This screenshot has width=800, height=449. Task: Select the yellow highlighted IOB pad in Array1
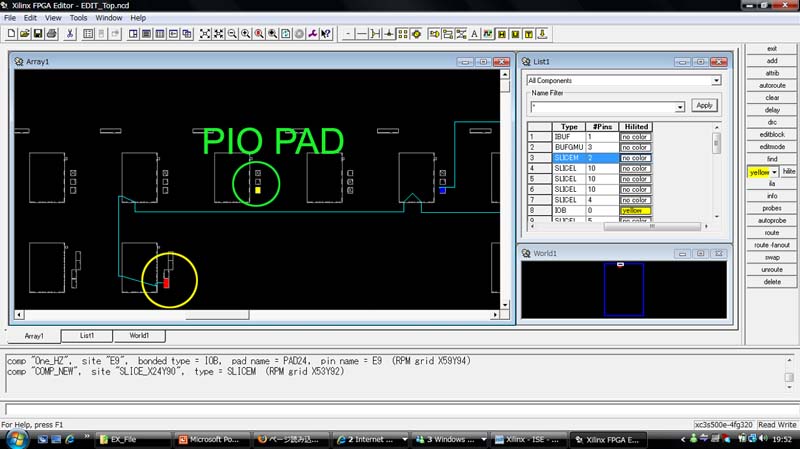258,190
